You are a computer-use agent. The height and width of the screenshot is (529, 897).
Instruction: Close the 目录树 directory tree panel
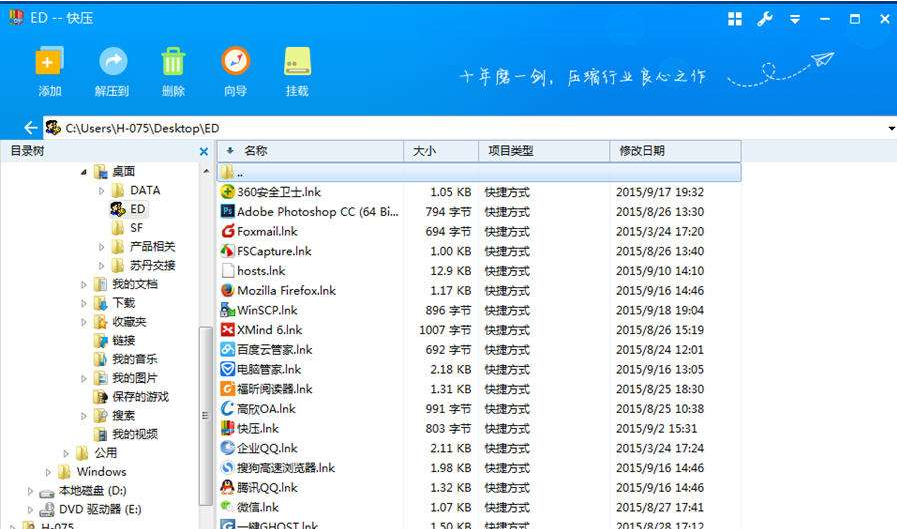[x=204, y=152]
